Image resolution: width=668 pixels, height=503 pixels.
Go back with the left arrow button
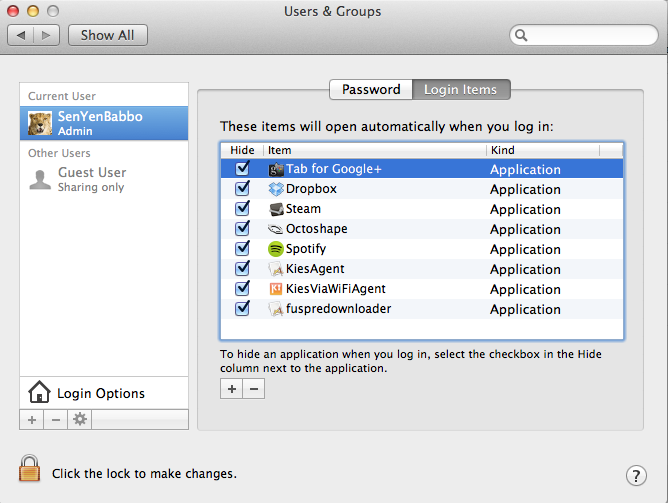coord(20,35)
